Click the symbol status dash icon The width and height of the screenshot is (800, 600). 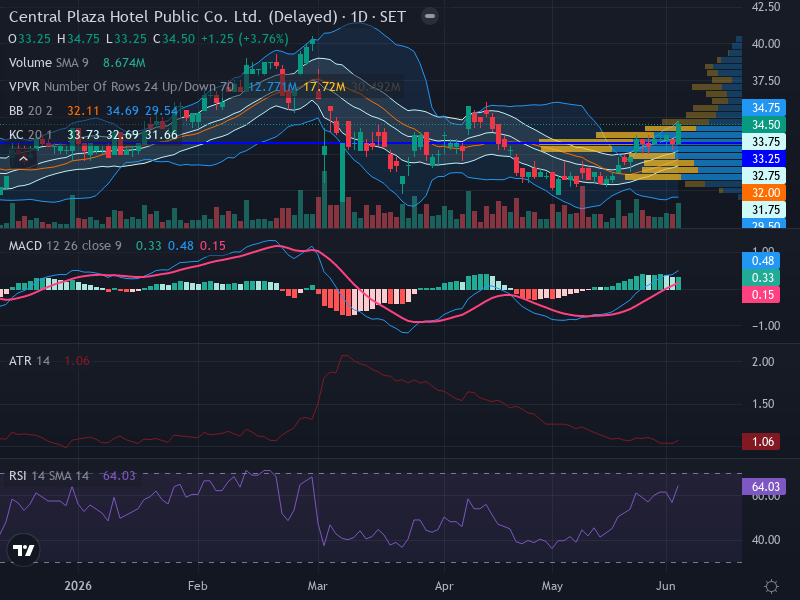tap(430, 16)
